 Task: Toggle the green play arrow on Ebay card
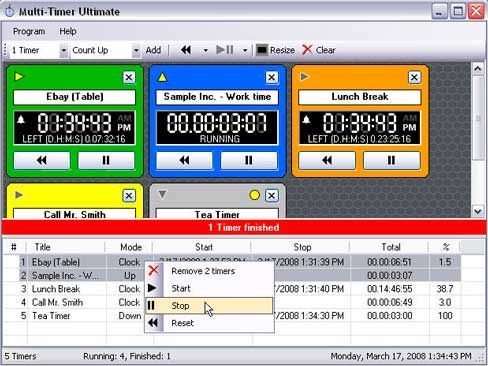pyautogui.click(x=19, y=77)
